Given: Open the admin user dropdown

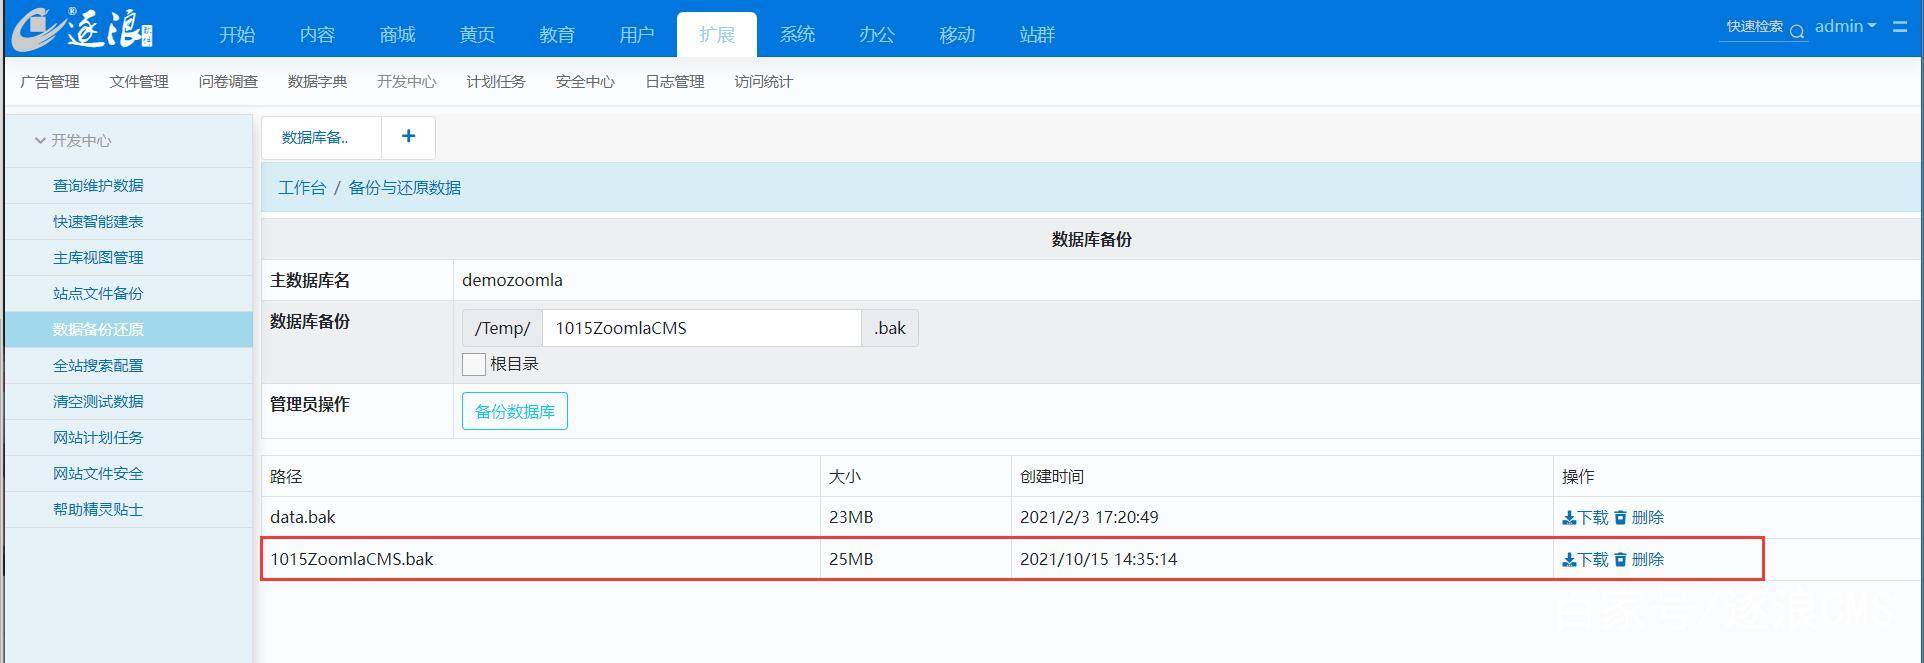Looking at the screenshot, I should pos(1846,27).
